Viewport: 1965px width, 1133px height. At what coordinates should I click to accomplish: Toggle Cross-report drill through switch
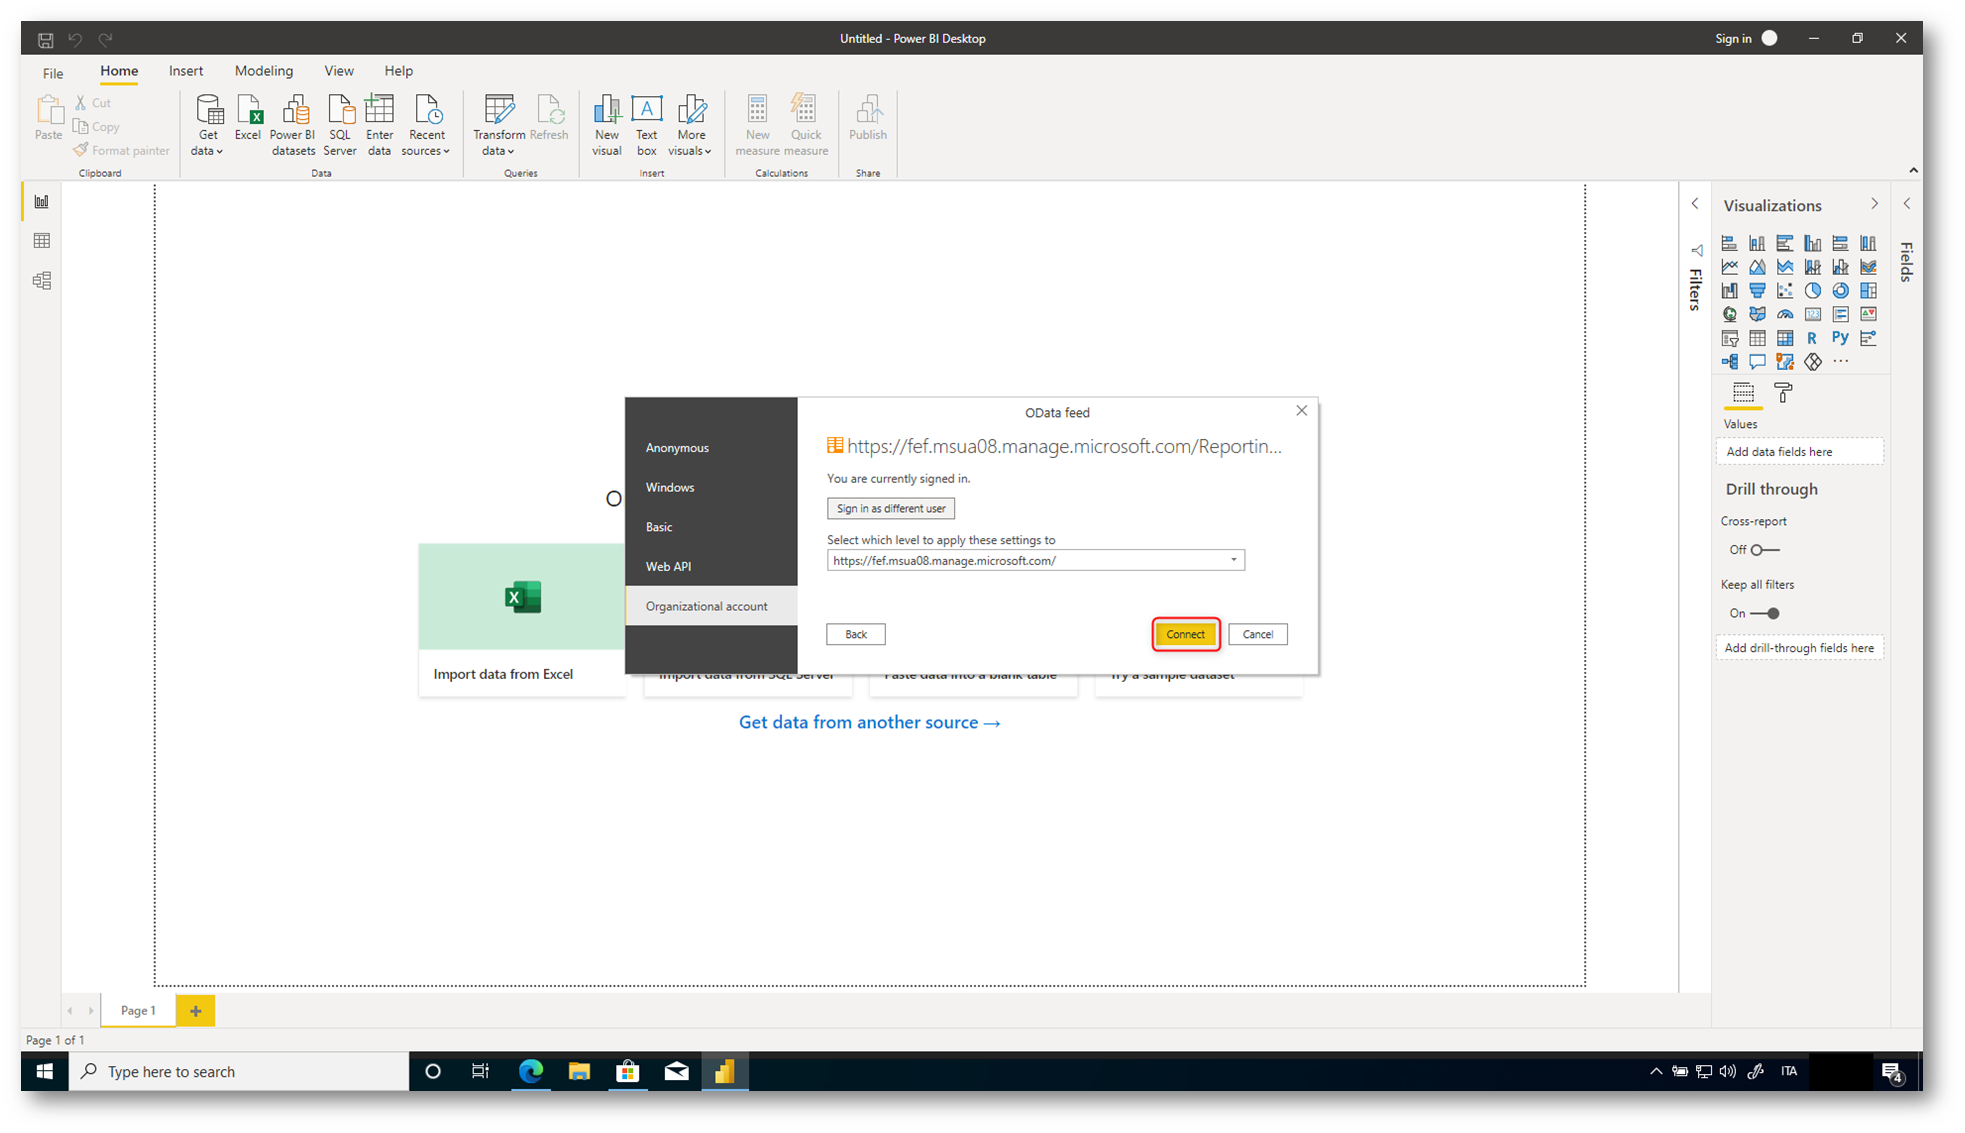click(1766, 550)
